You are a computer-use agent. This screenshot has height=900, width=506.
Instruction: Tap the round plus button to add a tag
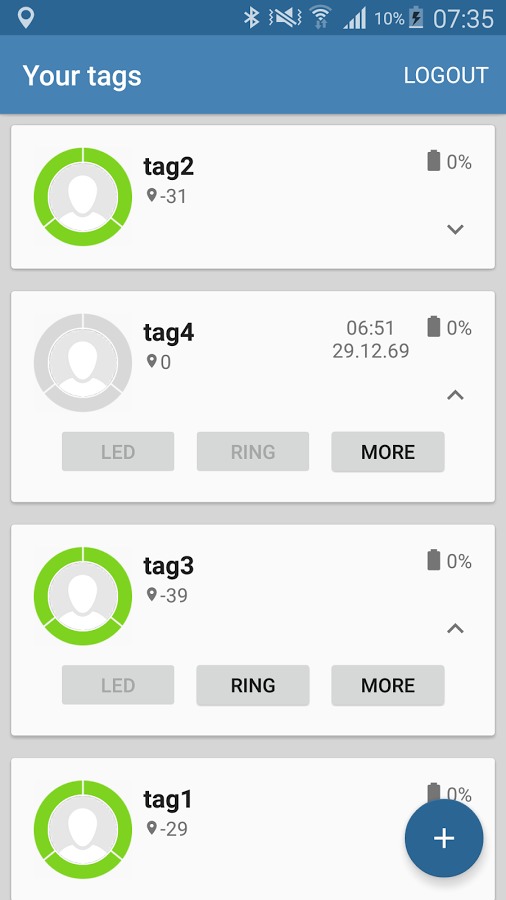pos(444,839)
